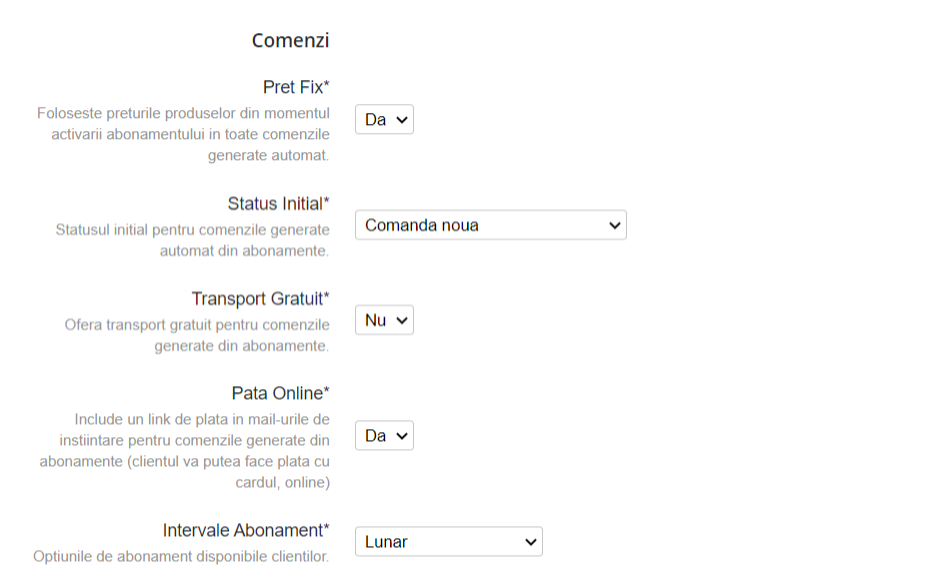The height and width of the screenshot is (588, 933).
Task: Click 'Lunar' value in Intervale Abonament
Action: pos(387,542)
